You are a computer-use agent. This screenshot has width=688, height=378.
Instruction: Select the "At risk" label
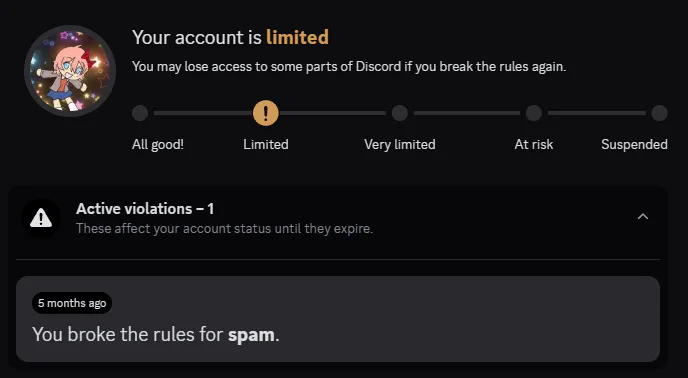point(534,144)
